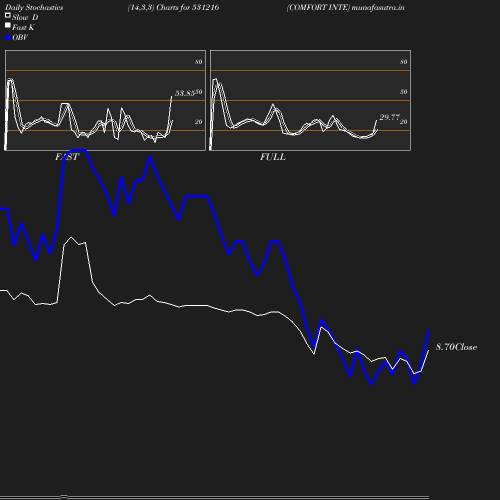
Task: Select the 'Daily Stochastics' title text
Action: pos(34,8)
